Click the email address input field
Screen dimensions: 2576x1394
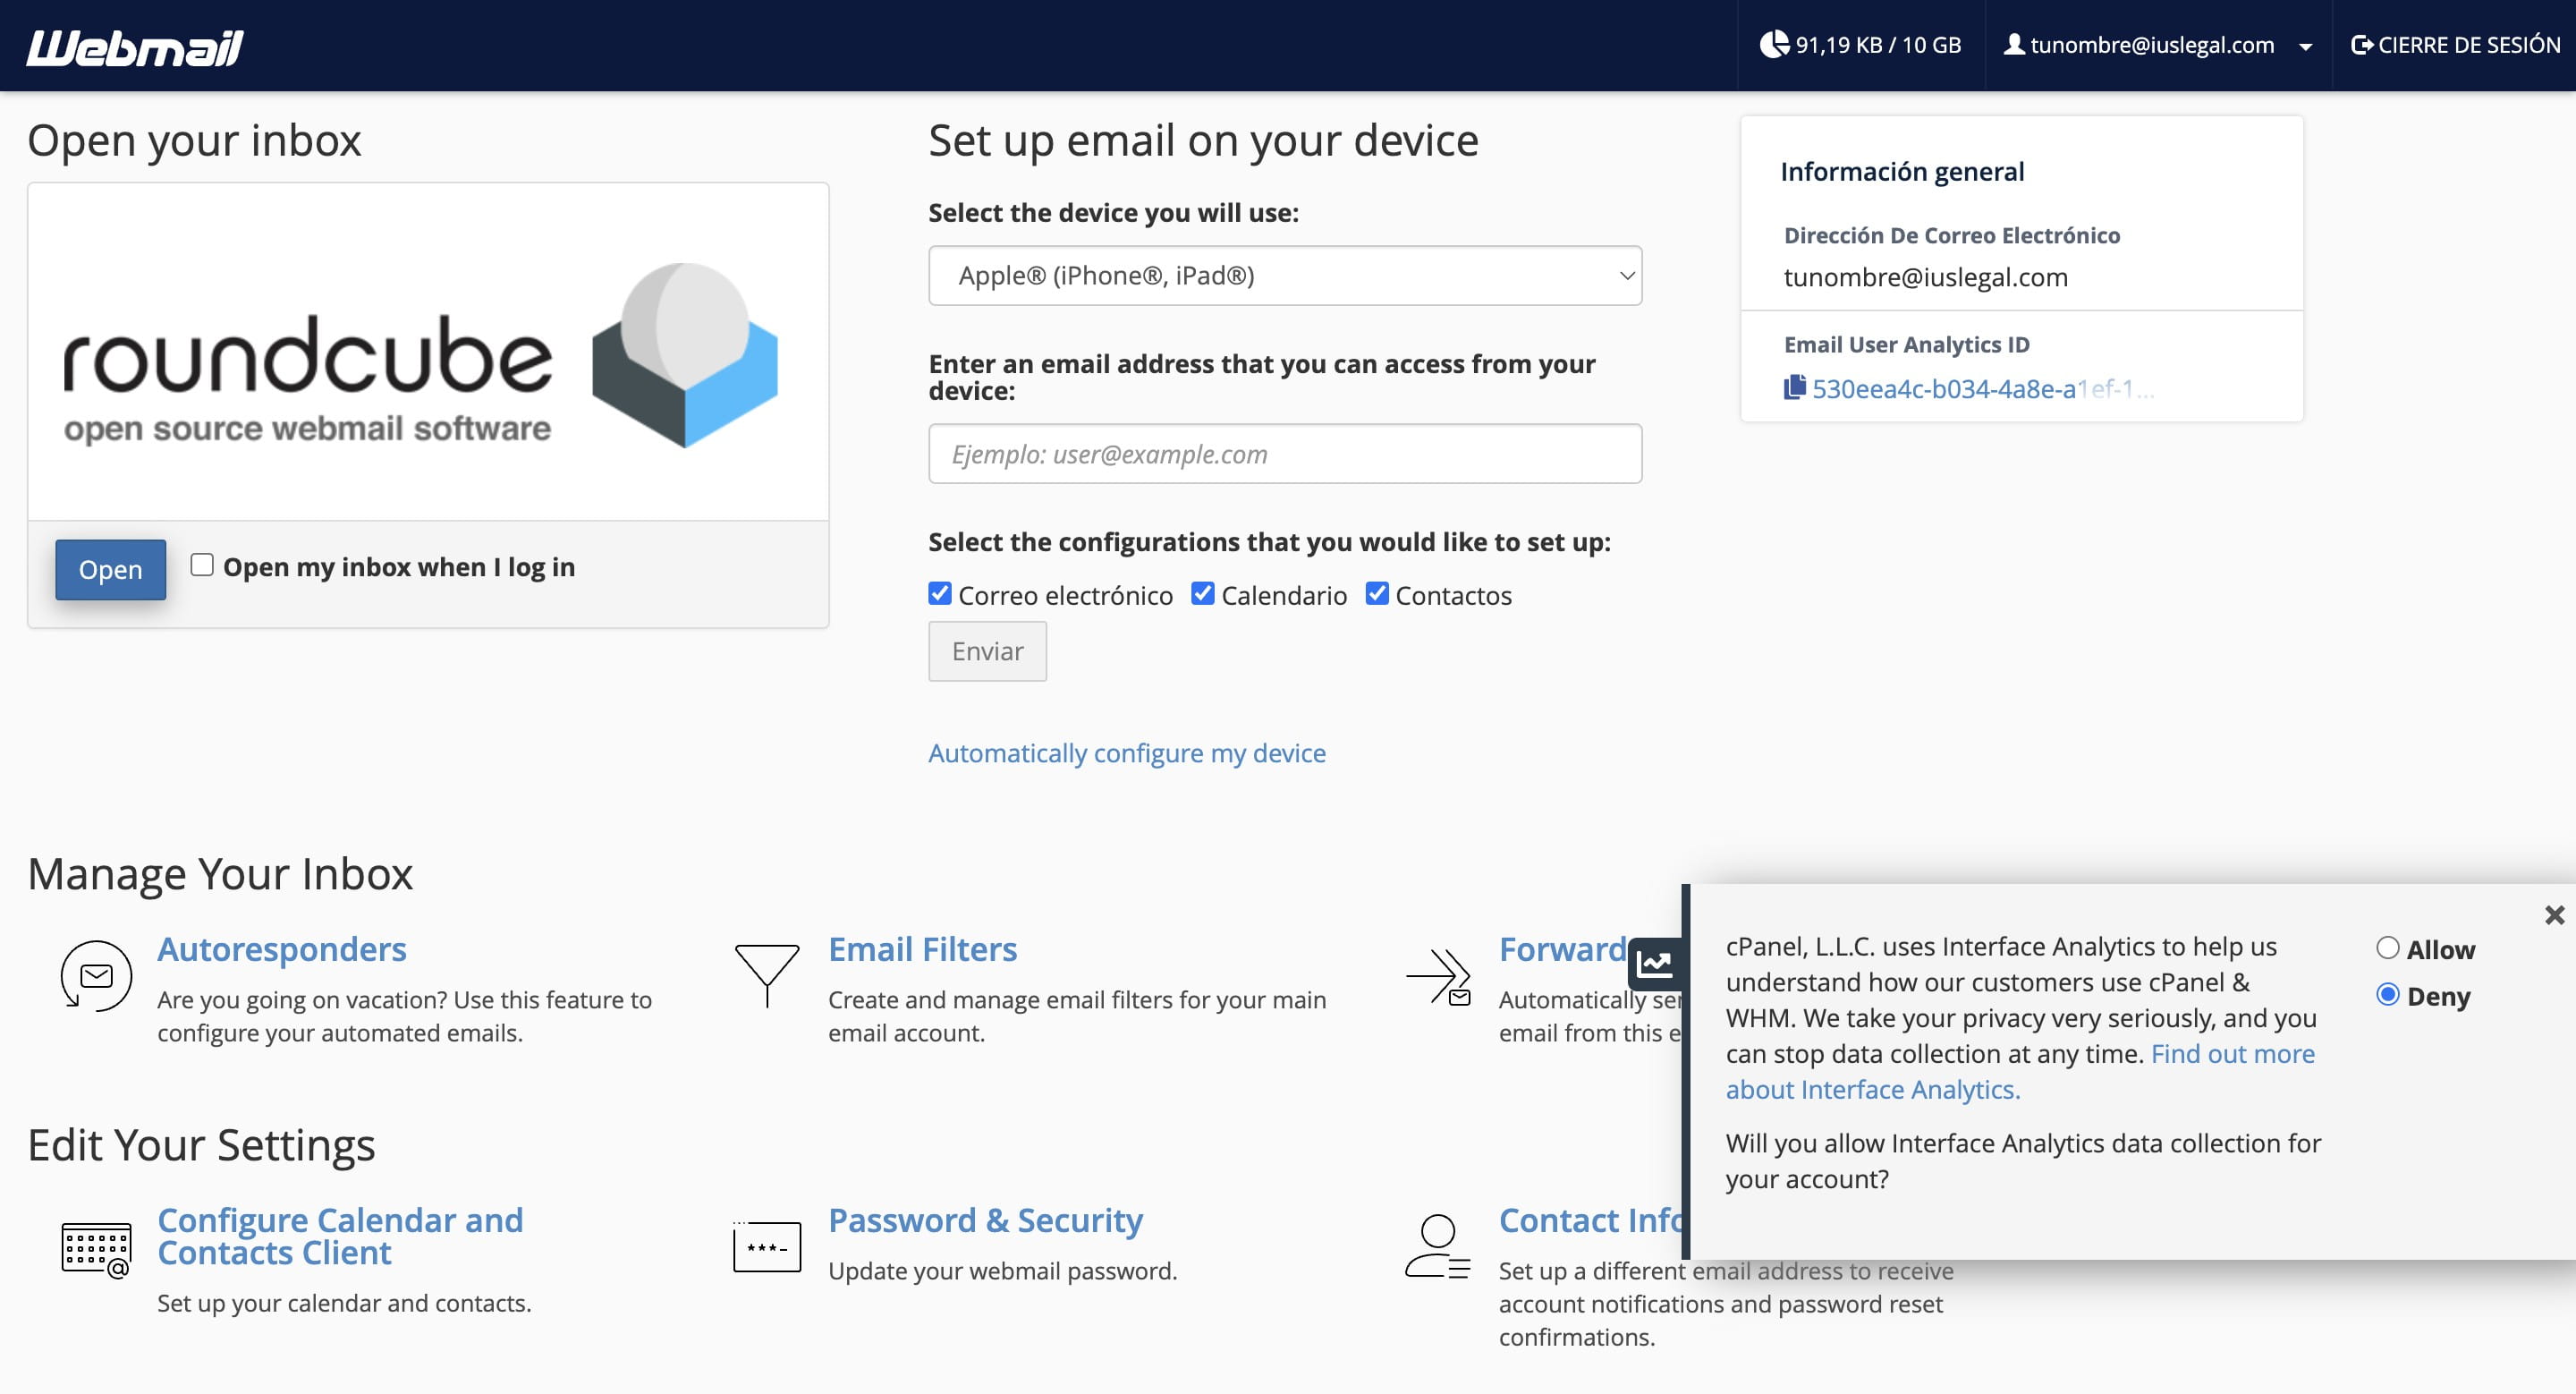pyautogui.click(x=1284, y=454)
